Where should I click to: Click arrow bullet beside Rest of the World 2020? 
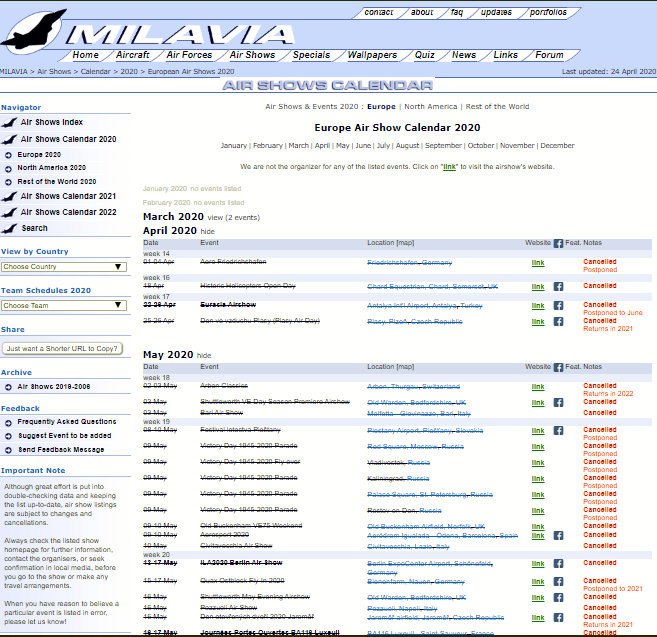coord(8,182)
